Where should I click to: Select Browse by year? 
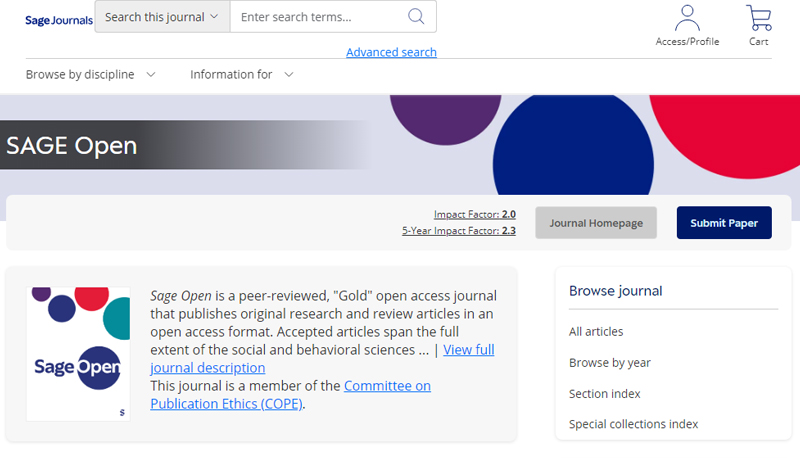(x=610, y=363)
